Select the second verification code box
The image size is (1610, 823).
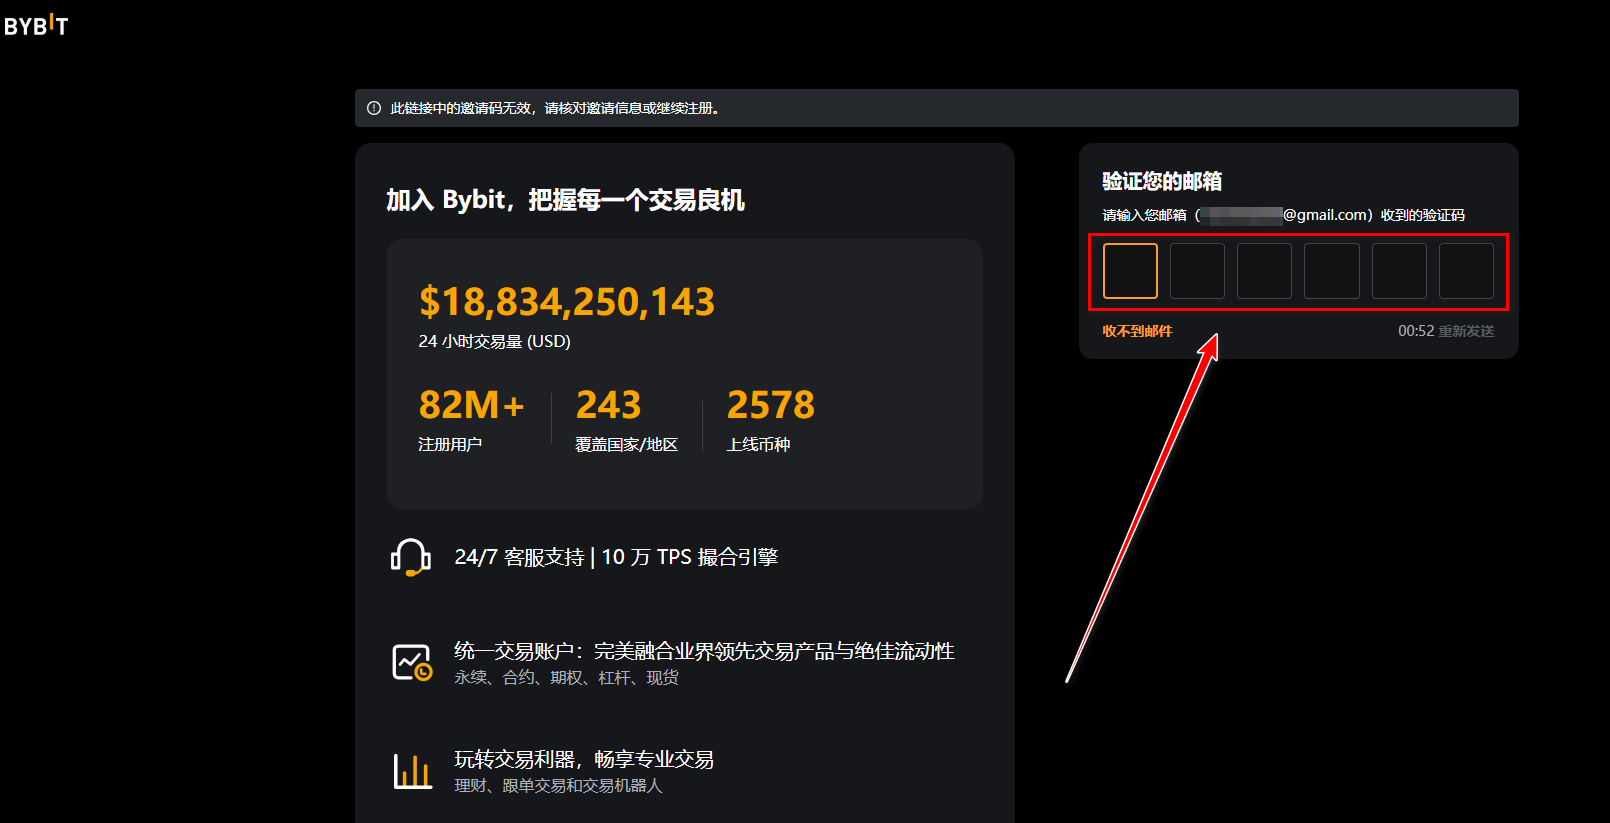[x=1197, y=271]
